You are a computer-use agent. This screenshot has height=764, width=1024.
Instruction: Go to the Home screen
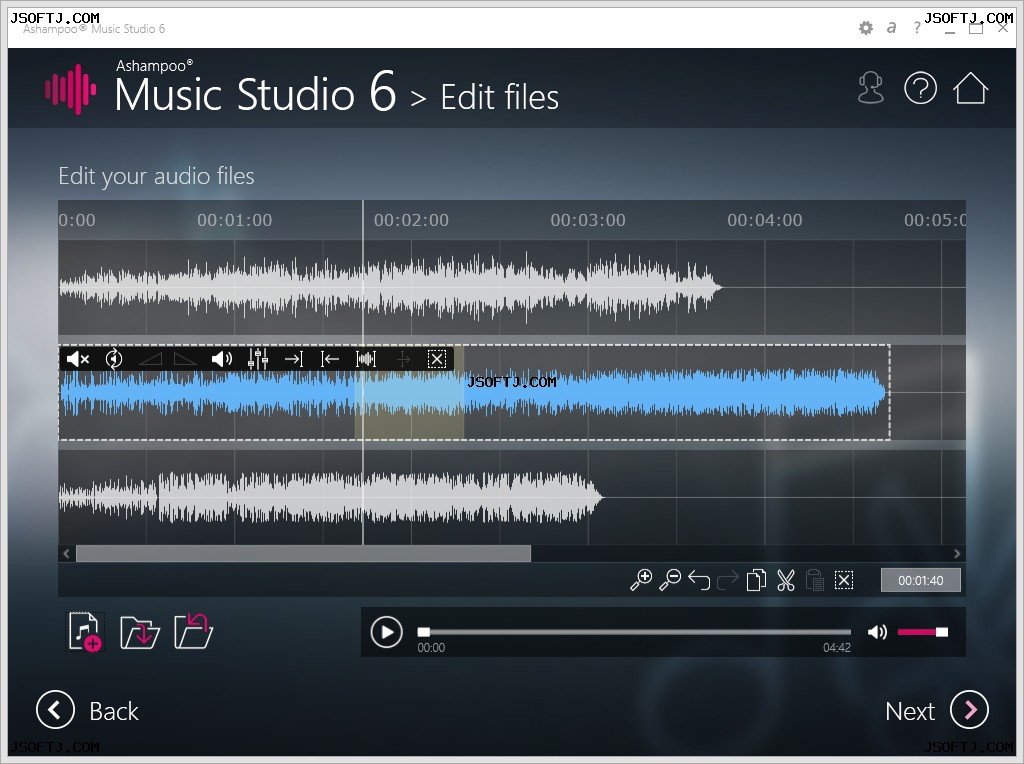[x=970, y=88]
